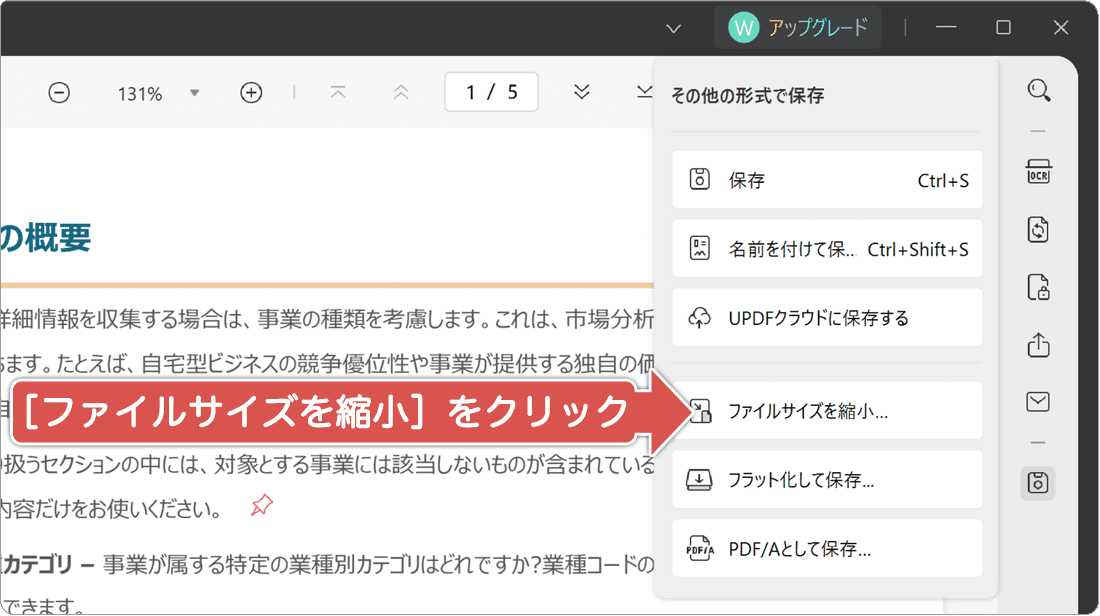Select the search magnifier icon
Screen dimensions: 1100x616
pos(1038,90)
